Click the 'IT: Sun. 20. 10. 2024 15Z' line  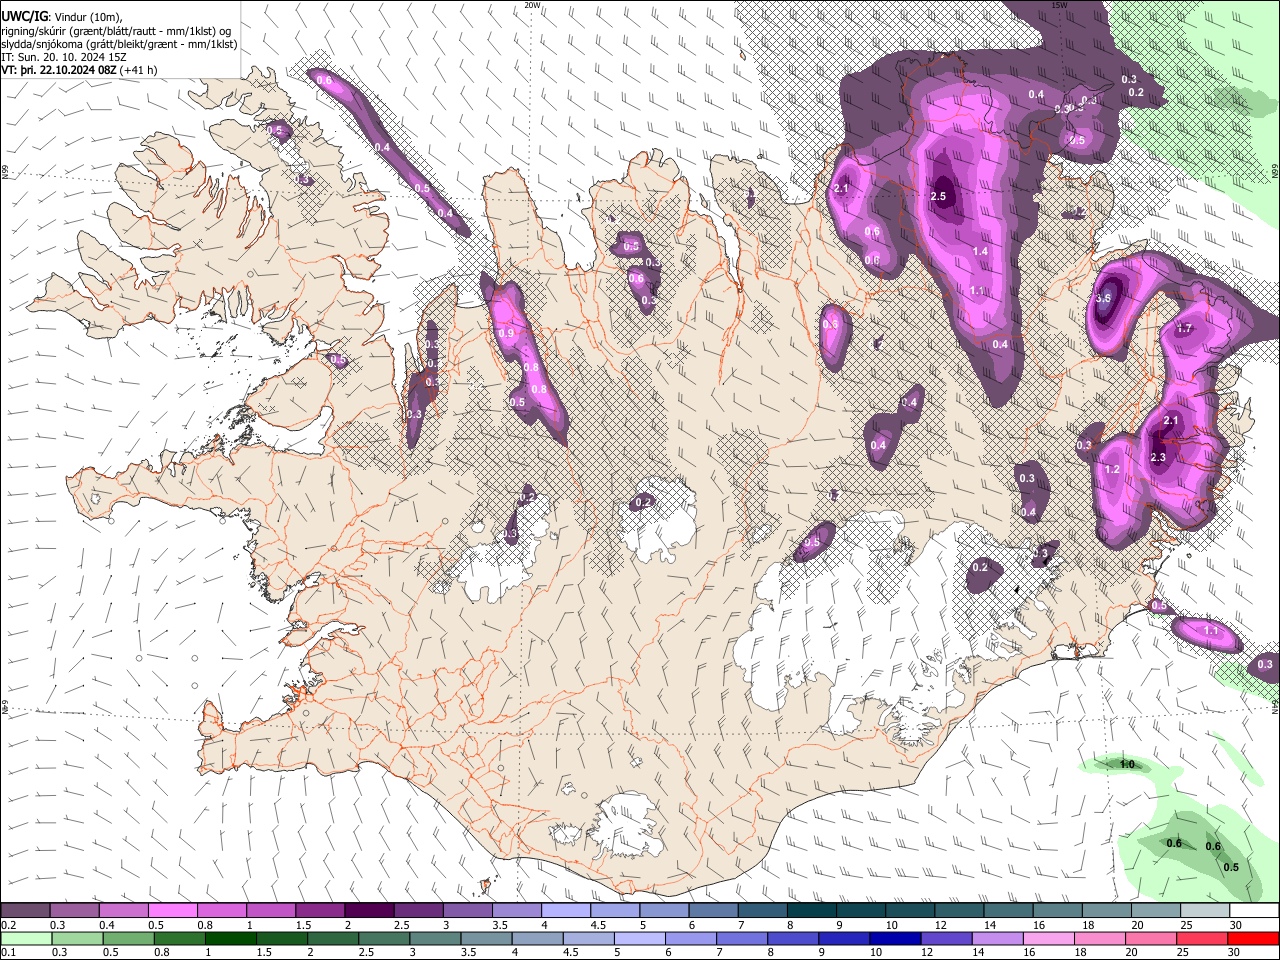64,57
